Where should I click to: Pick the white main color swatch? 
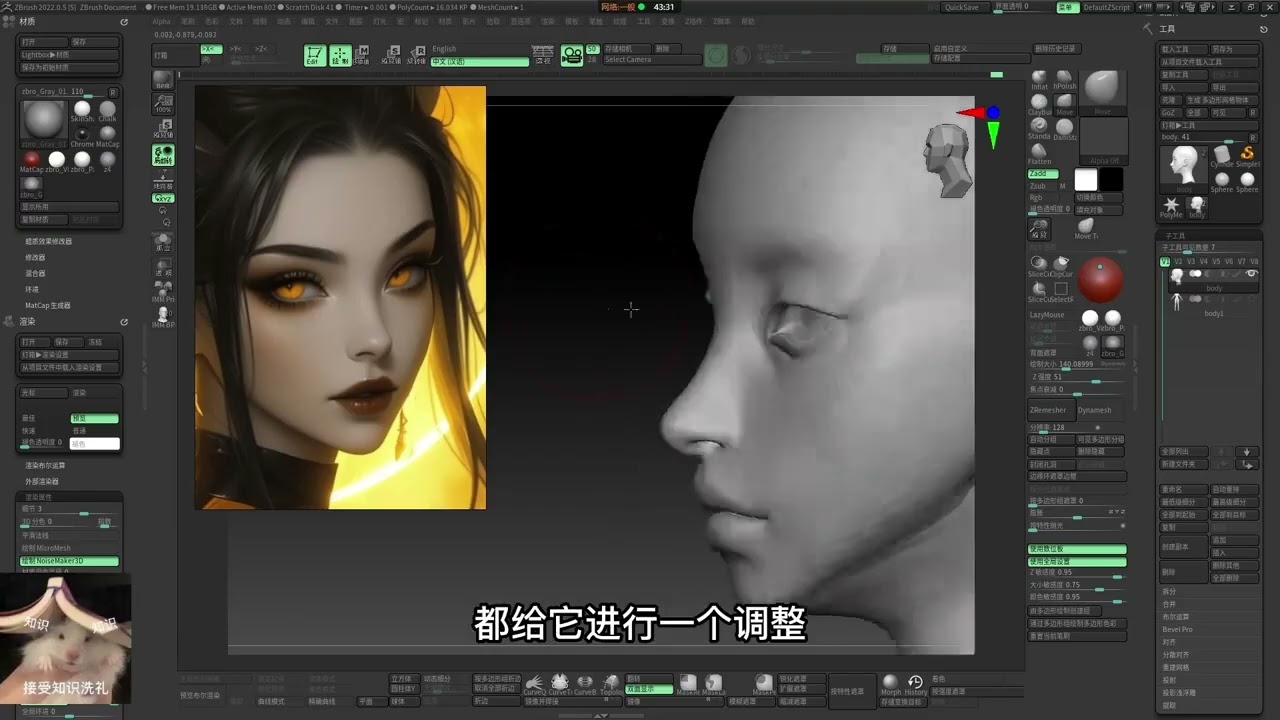click(x=1086, y=180)
